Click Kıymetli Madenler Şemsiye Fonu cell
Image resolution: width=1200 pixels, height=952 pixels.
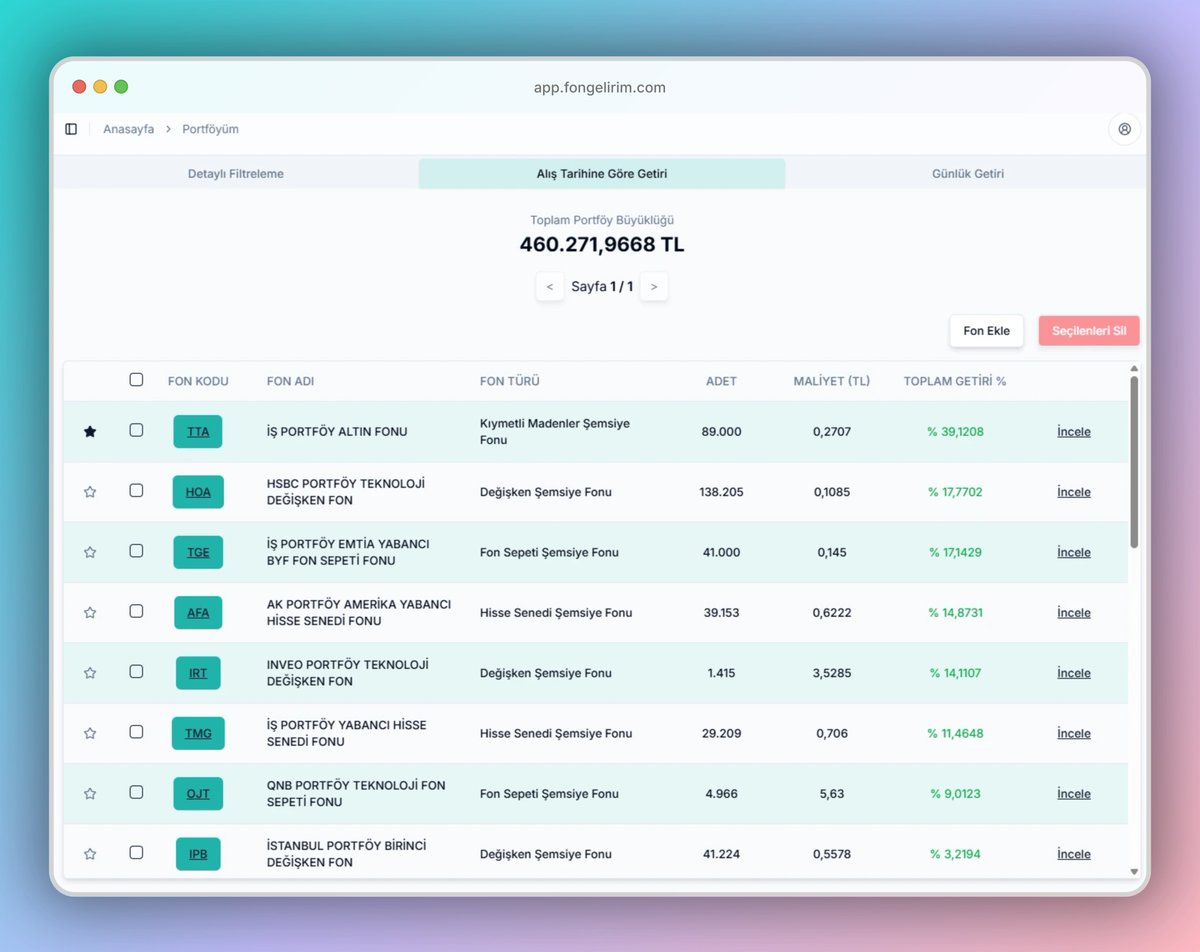pyautogui.click(x=555, y=432)
